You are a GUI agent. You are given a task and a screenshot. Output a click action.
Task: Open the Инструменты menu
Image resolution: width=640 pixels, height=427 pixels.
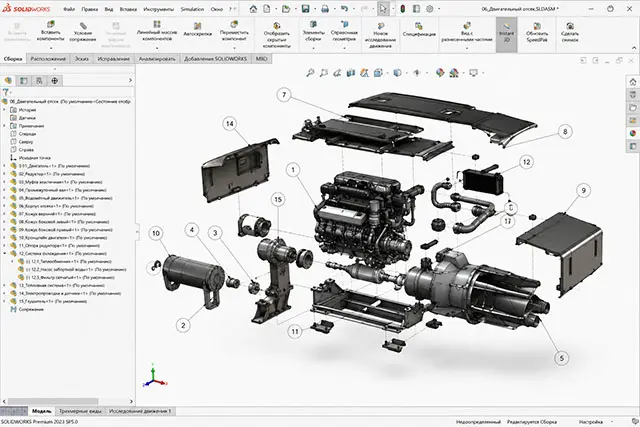tap(158, 9)
